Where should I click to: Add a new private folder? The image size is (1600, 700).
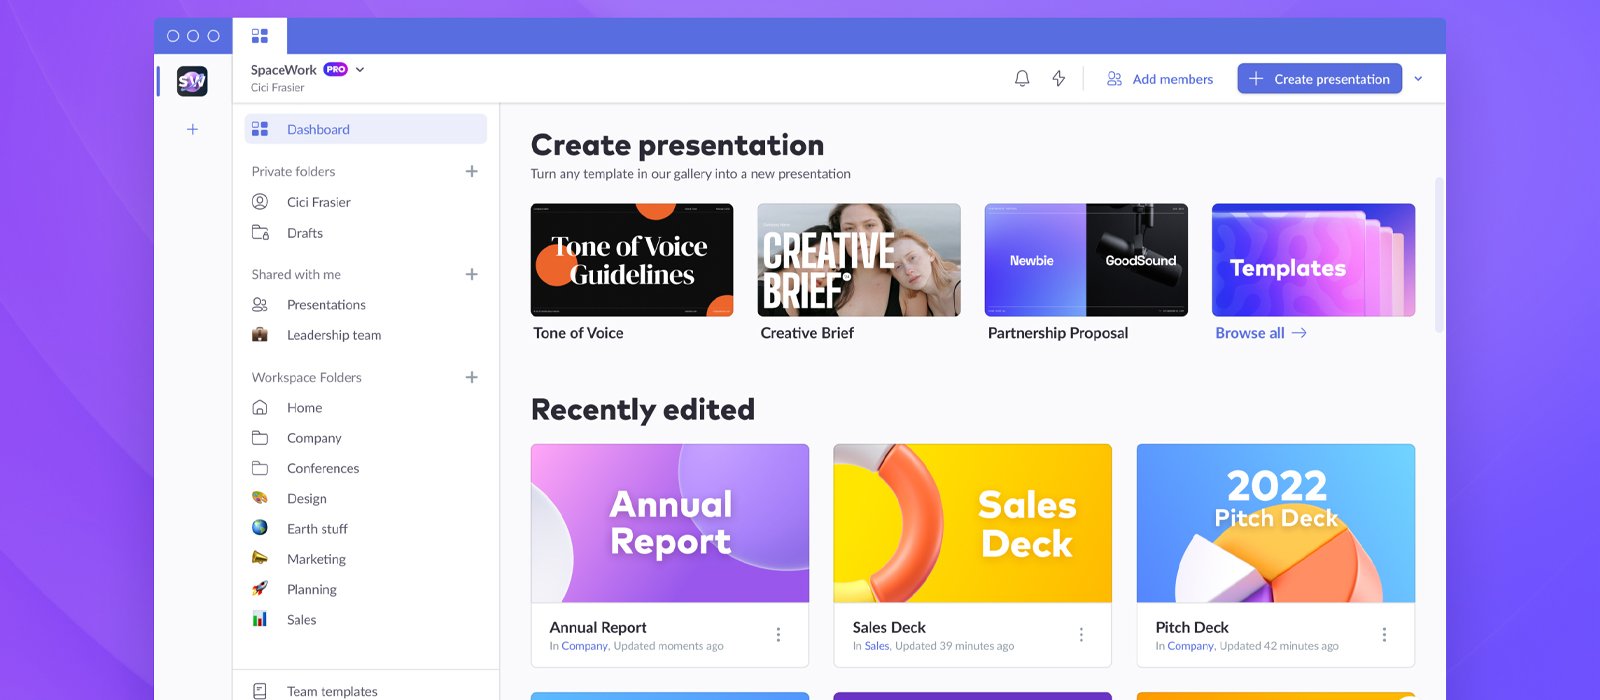click(472, 171)
